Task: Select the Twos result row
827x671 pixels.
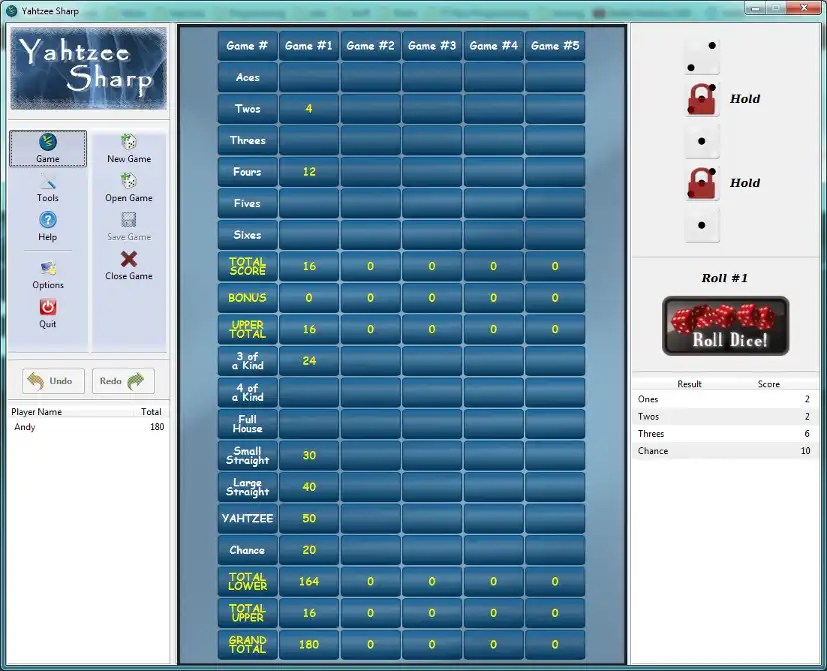Action: 724,417
